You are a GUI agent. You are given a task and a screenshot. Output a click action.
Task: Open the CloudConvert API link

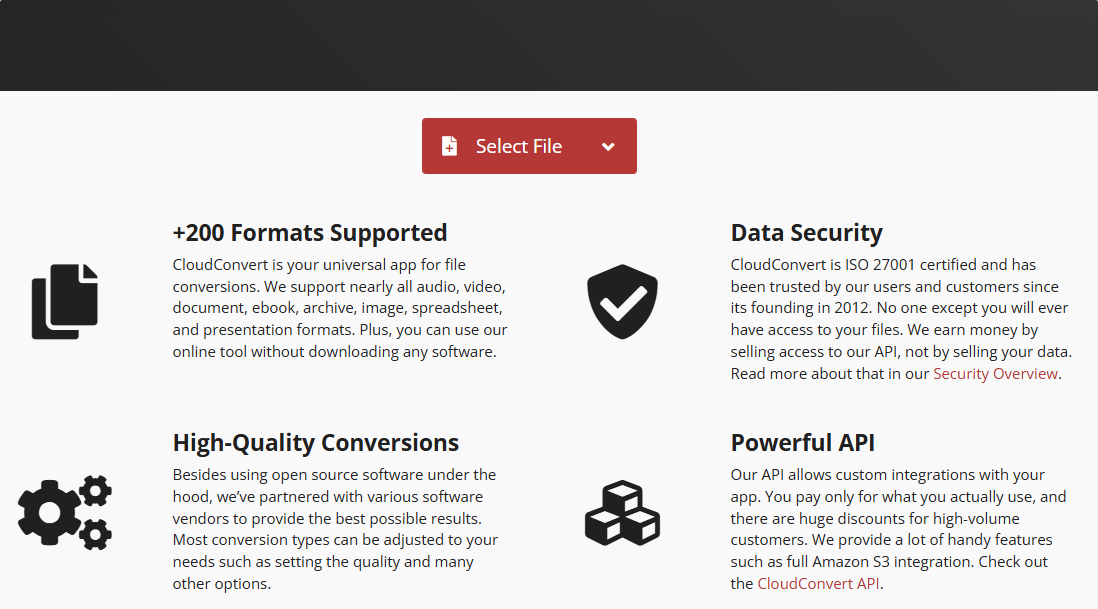(x=818, y=584)
